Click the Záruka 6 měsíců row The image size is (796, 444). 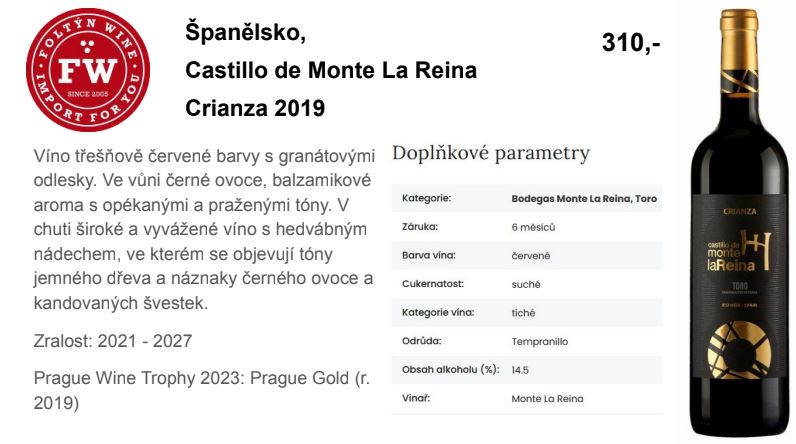527,227
